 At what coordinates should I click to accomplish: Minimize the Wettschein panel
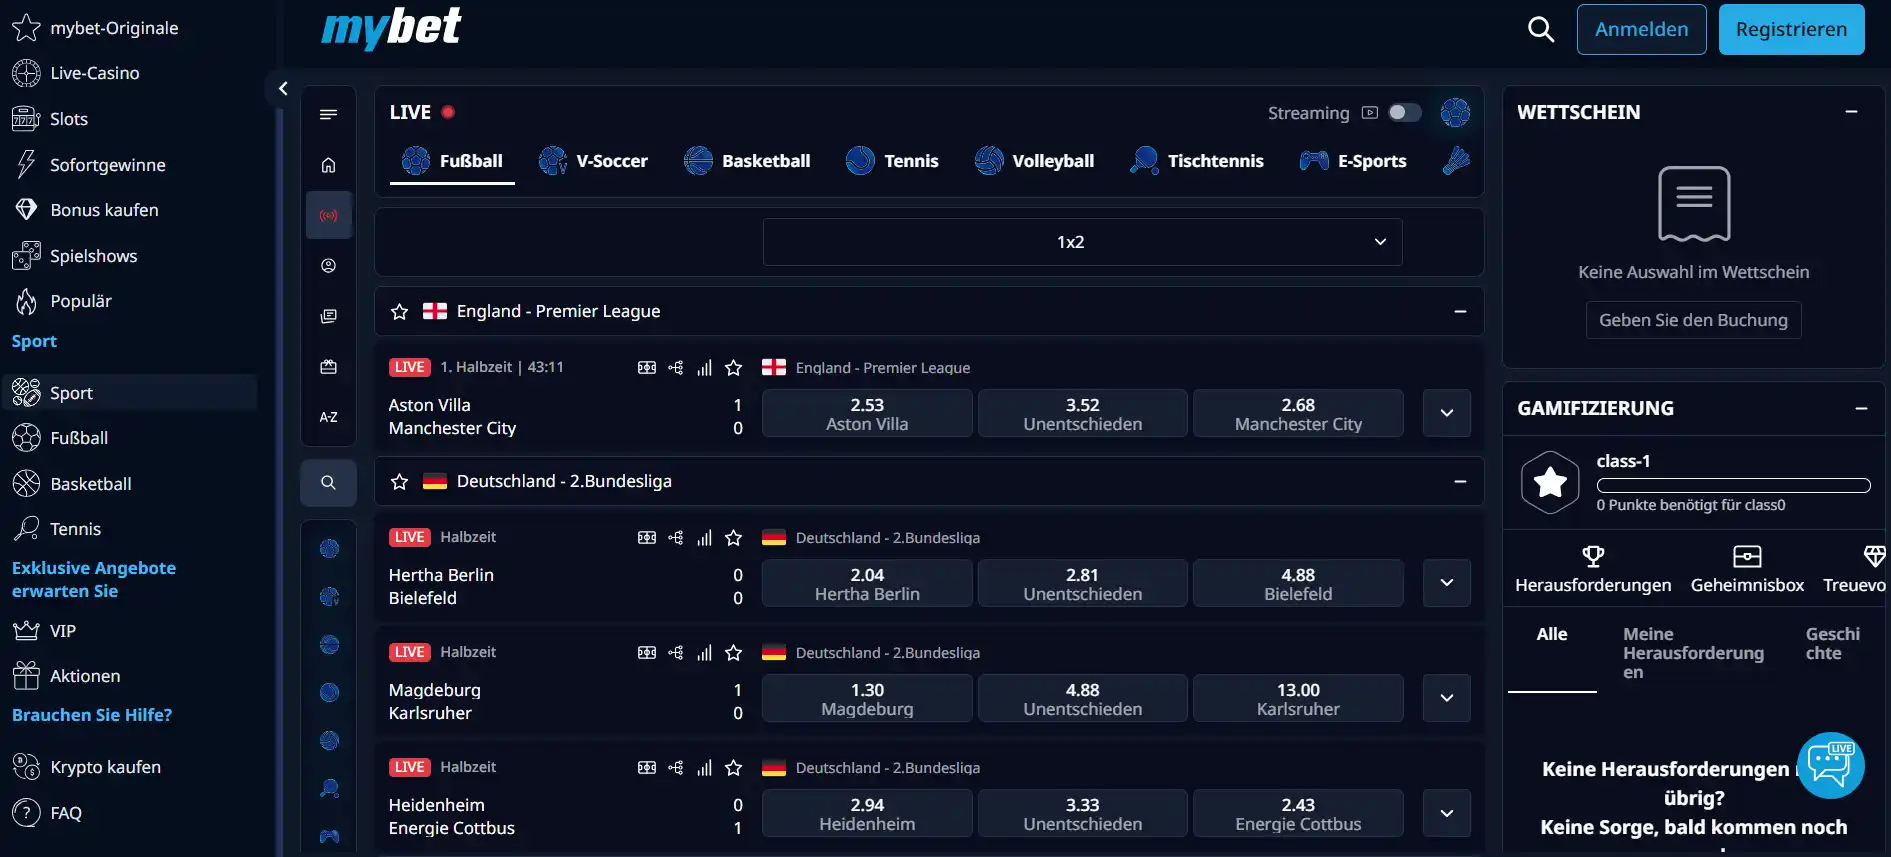point(1851,112)
